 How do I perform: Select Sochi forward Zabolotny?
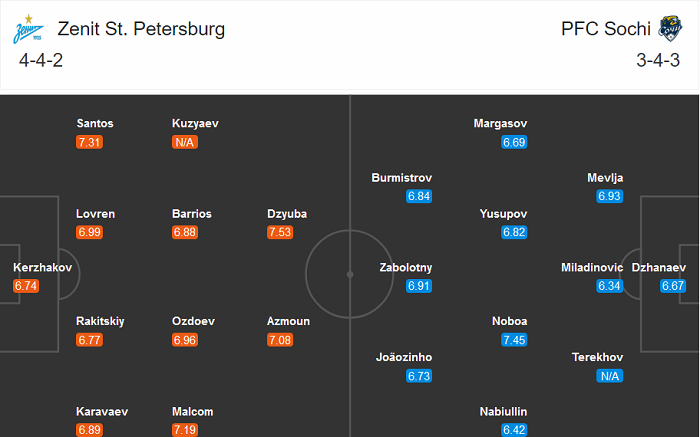[406, 267]
